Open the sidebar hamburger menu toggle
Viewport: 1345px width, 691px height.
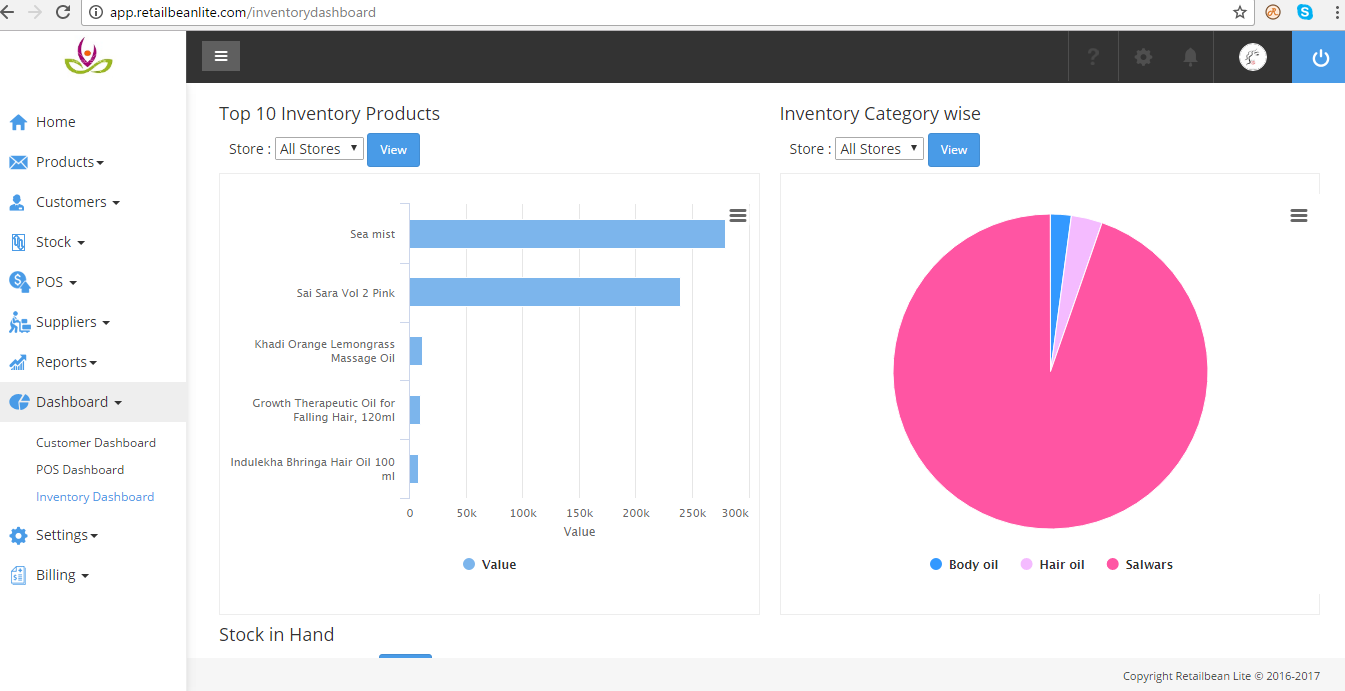(x=220, y=56)
